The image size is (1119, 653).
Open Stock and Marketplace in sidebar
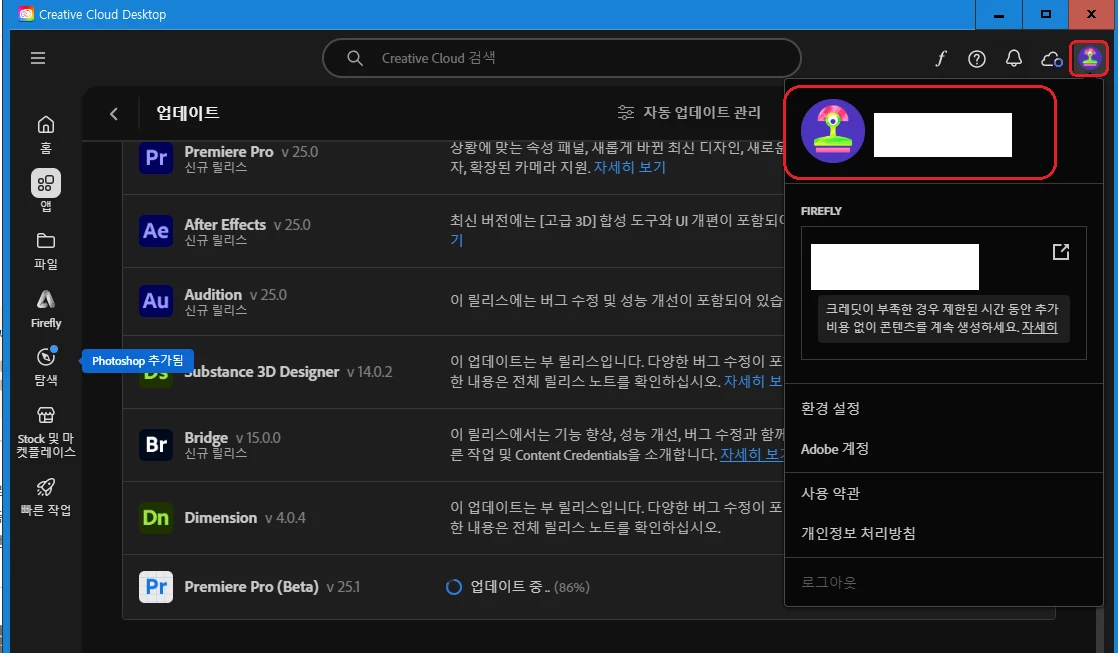pos(46,432)
